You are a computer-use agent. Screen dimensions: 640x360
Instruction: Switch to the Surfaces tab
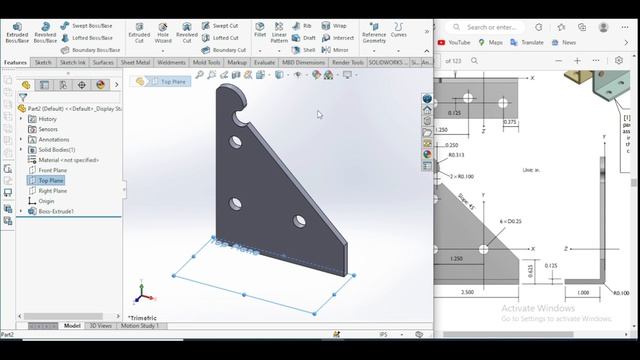pos(103,62)
